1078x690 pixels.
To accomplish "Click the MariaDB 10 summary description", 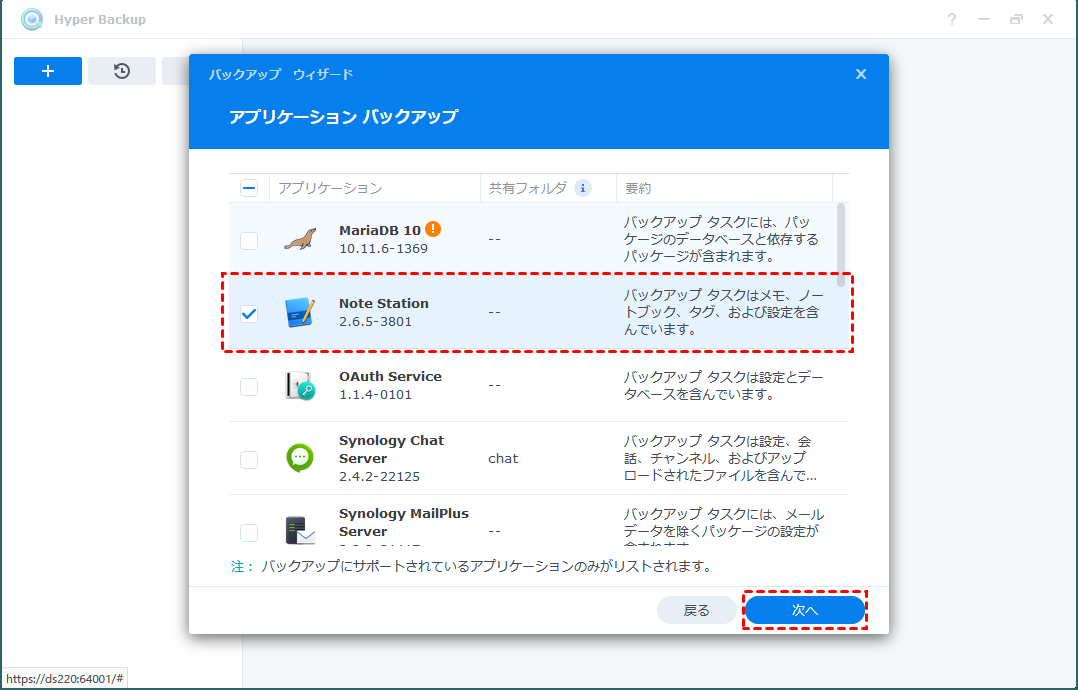I will pyautogui.click(x=721, y=239).
